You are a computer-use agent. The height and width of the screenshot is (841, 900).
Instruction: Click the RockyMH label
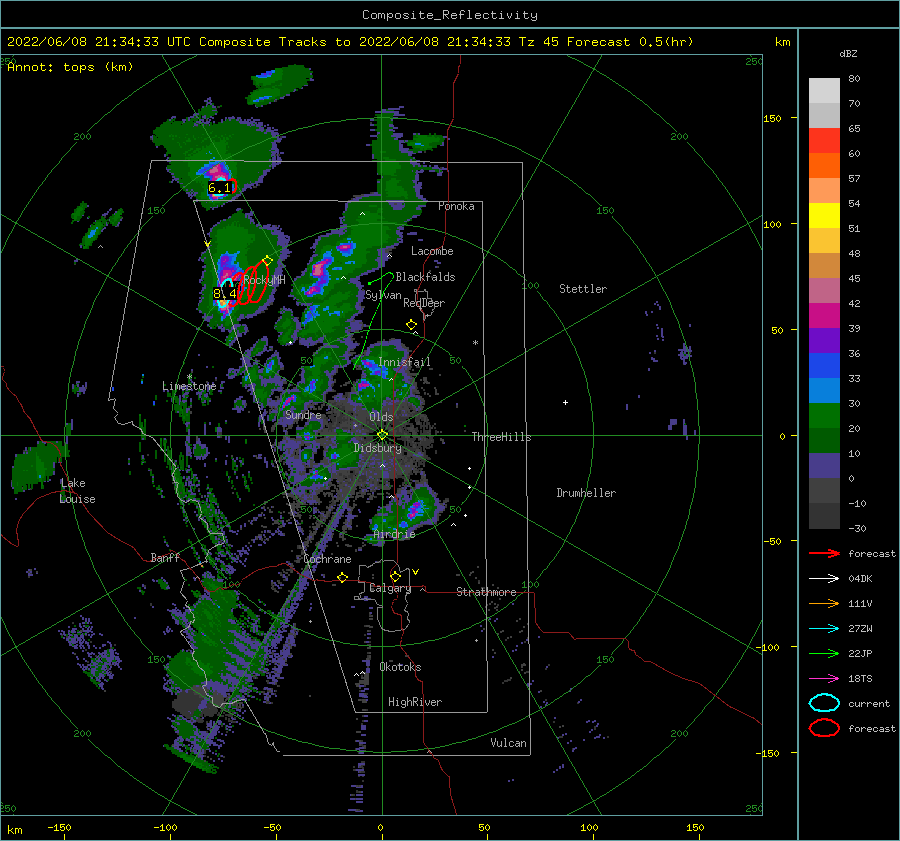[265, 280]
